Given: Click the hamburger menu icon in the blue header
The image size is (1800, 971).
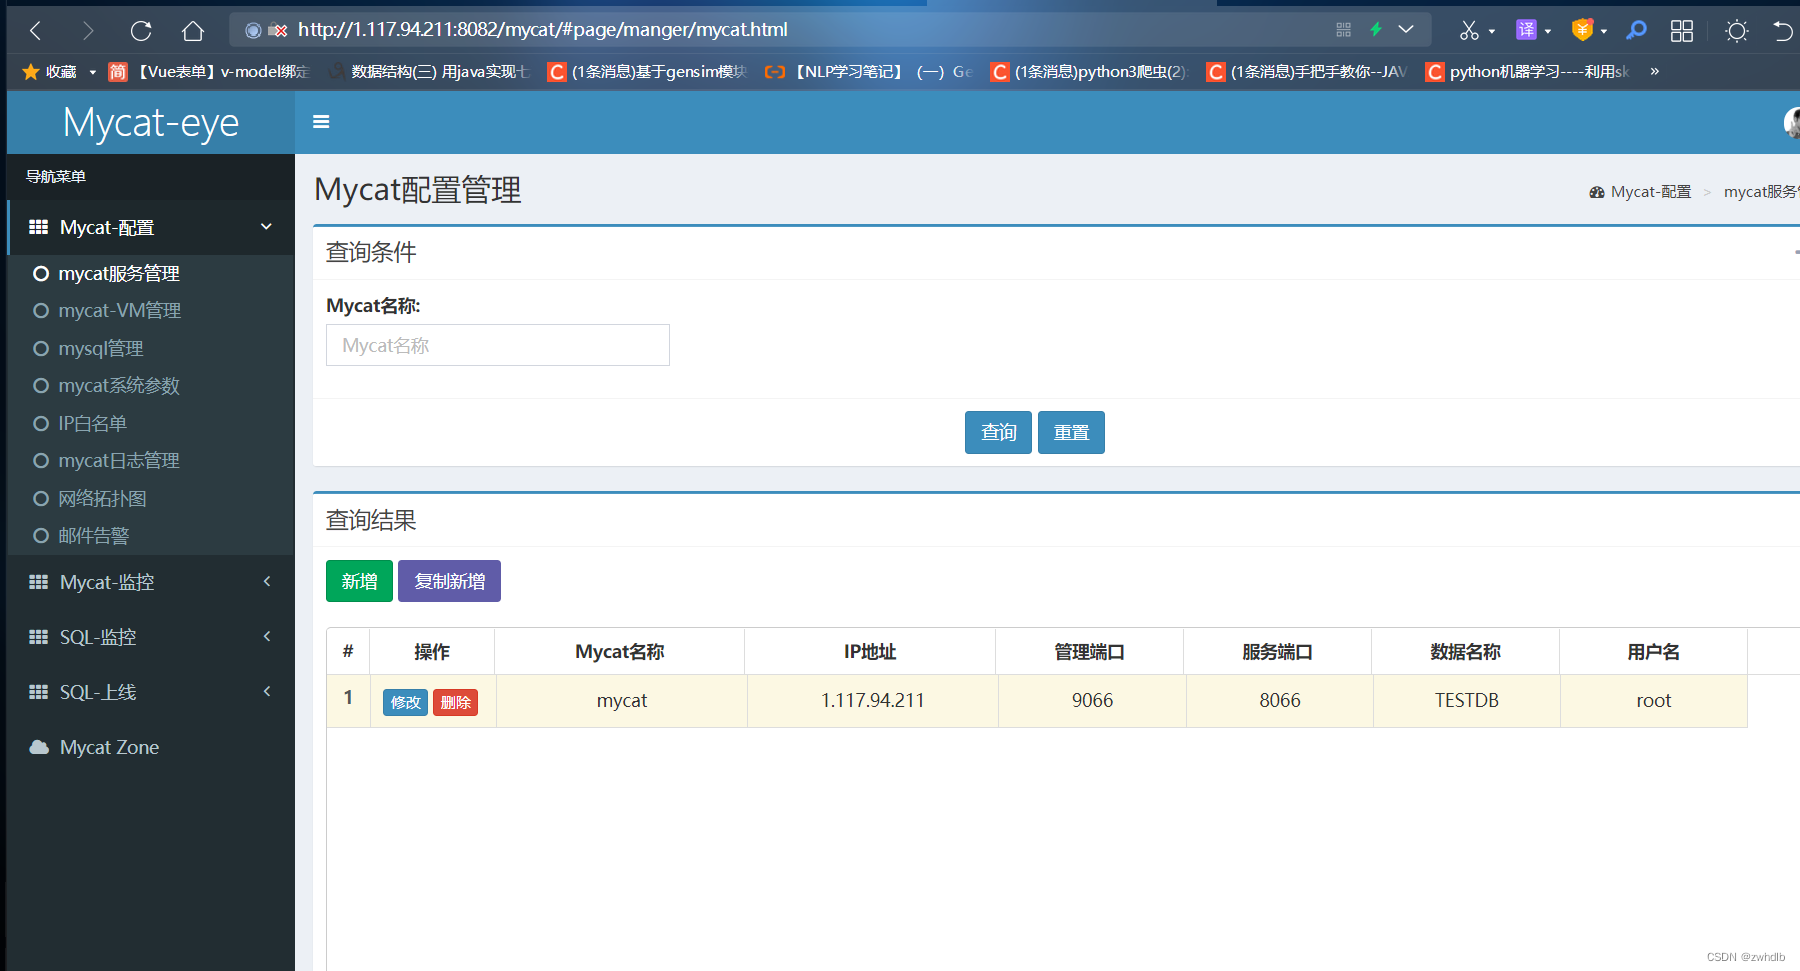Looking at the screenshot, I should pyautogui.click(x=320, y=122).
